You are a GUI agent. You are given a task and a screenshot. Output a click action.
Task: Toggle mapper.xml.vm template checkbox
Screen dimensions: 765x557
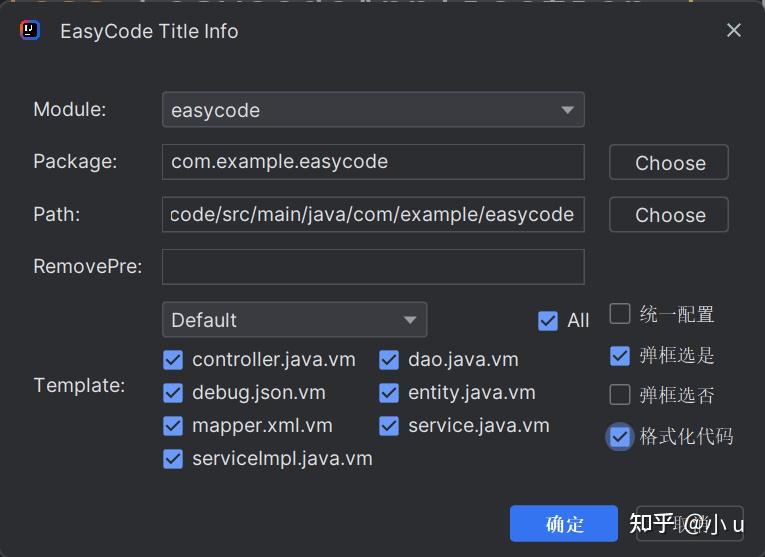[x=173, y=426]
